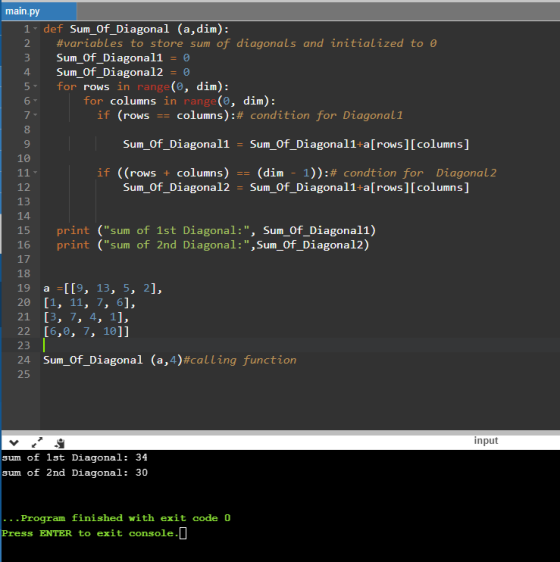Screen dimensions: 560x562
Task: Select the 'input' label in console bar
Action: point(486,440)
